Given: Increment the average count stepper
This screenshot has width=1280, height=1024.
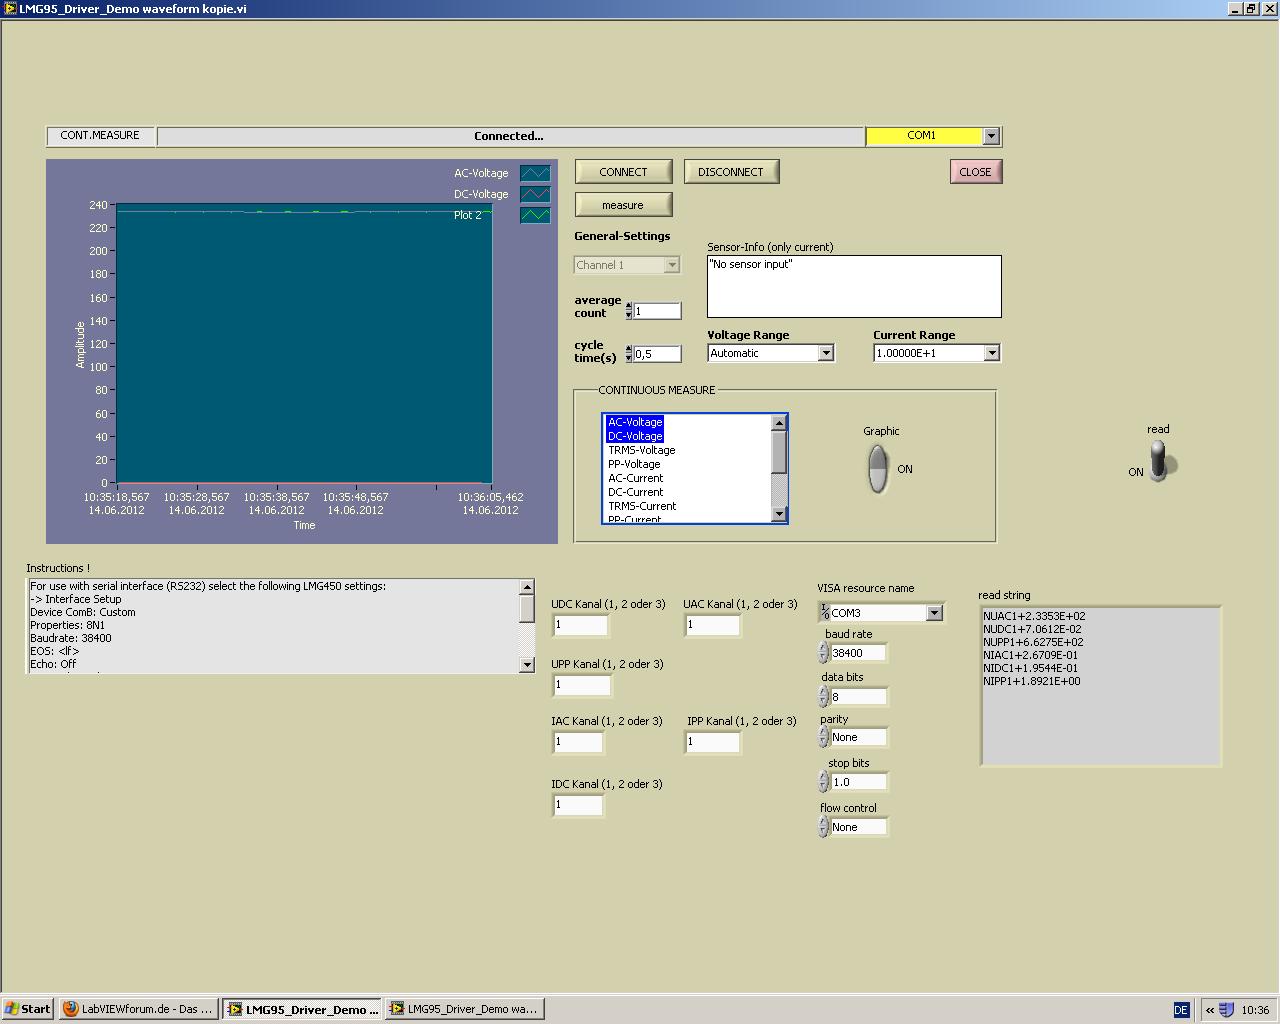Looking at the screenshot, I should (x=629, y=306).
